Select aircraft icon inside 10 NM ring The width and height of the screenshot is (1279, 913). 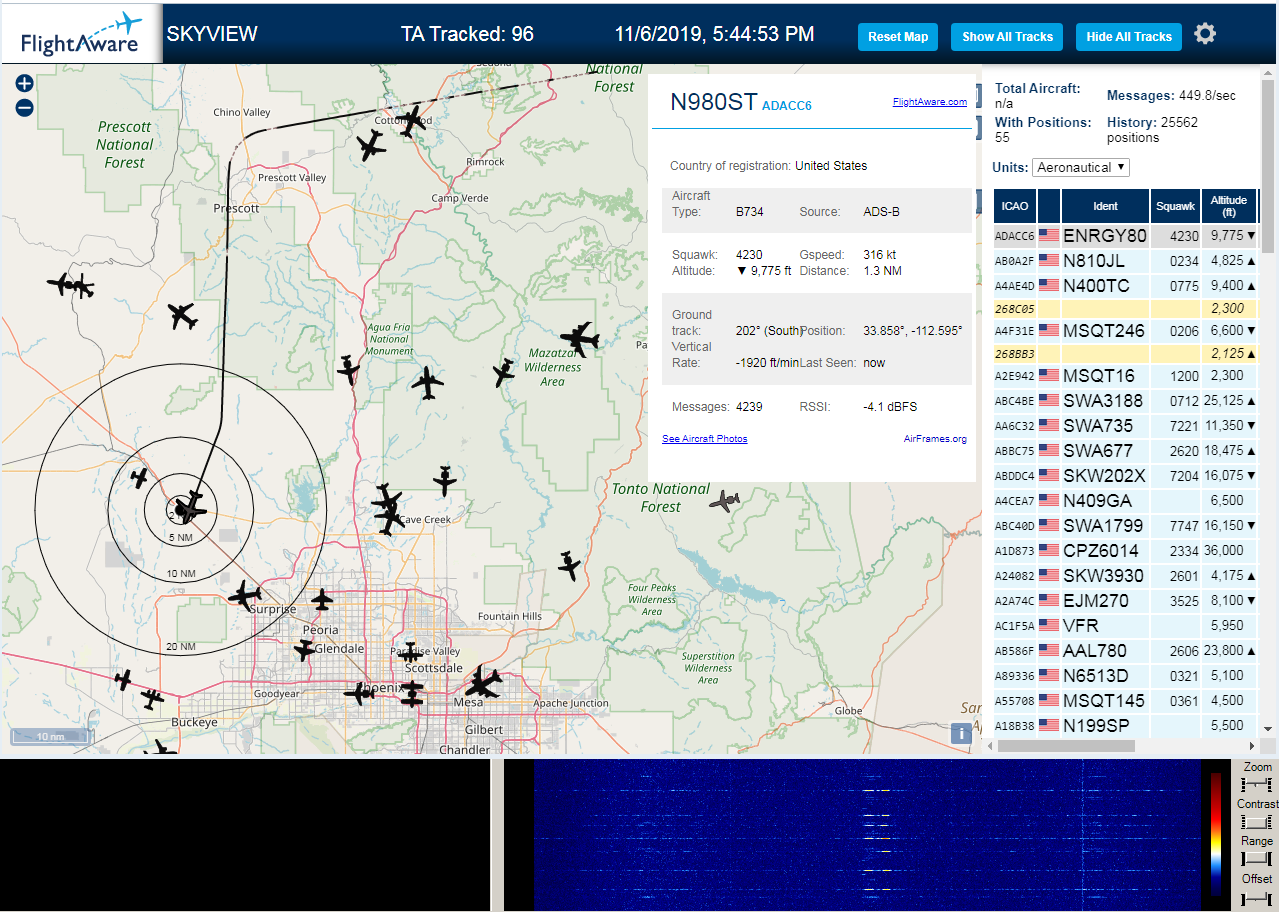139,478
